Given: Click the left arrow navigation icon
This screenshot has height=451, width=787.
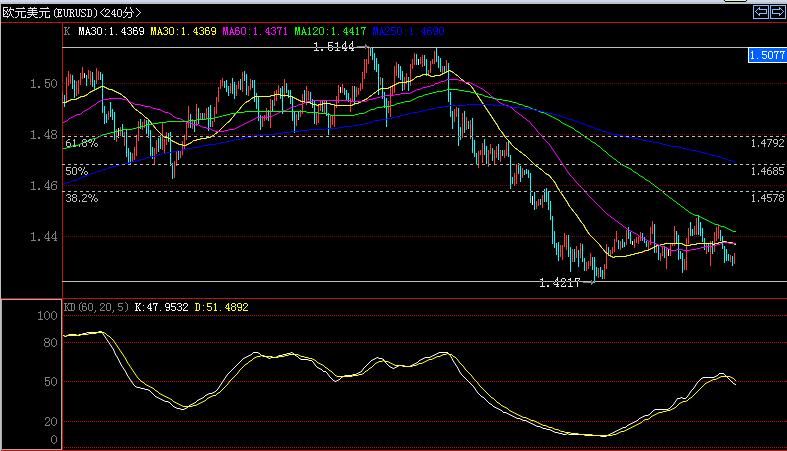Looking at the screenshot, I should pyautogui.click(x=761, y=12).
